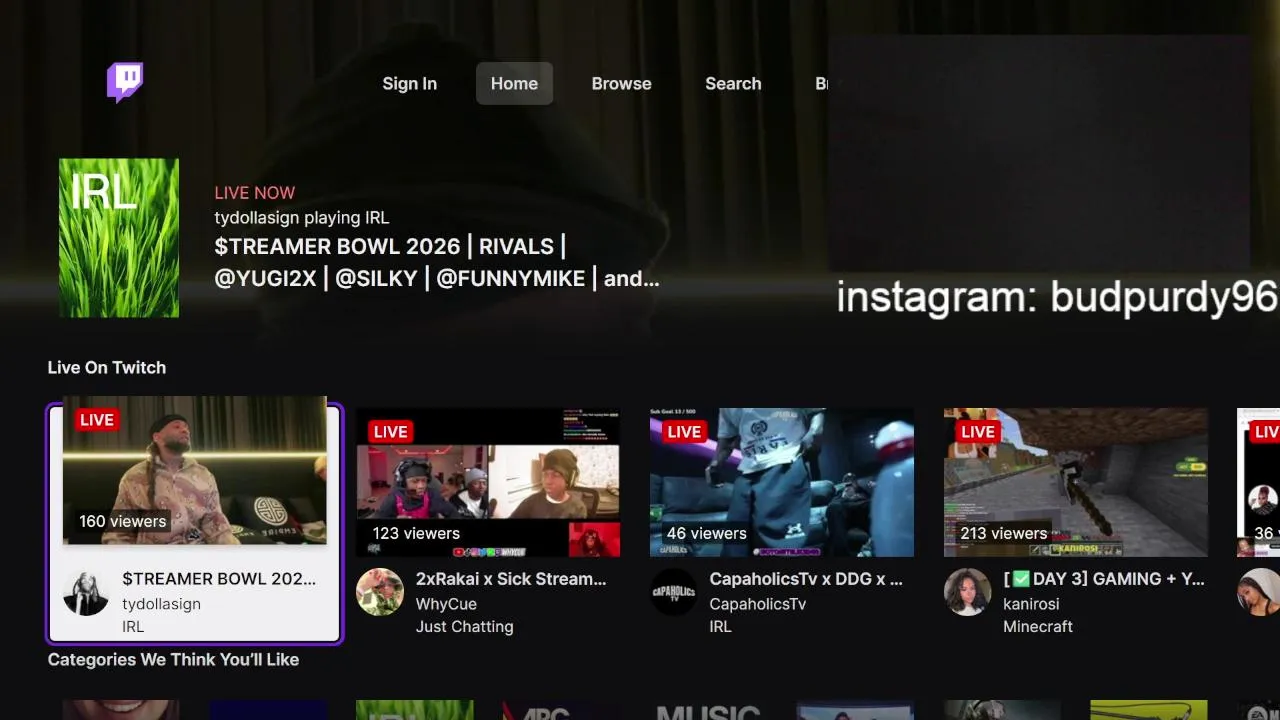Screen dimensions: 1280x720
Task: Click IRL category under CapaholicsTv
Action: 720,627
